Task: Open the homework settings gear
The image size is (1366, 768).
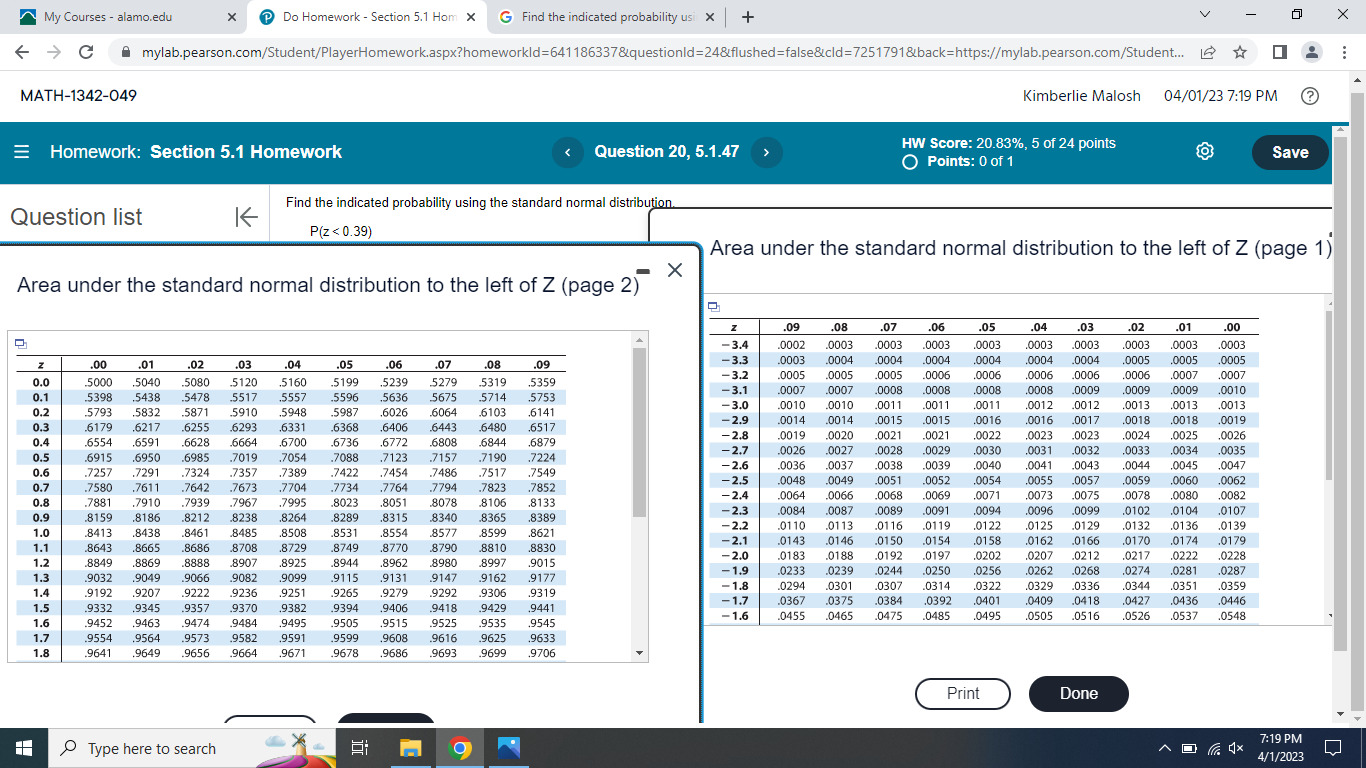Action: click(x=1204, y=151)
